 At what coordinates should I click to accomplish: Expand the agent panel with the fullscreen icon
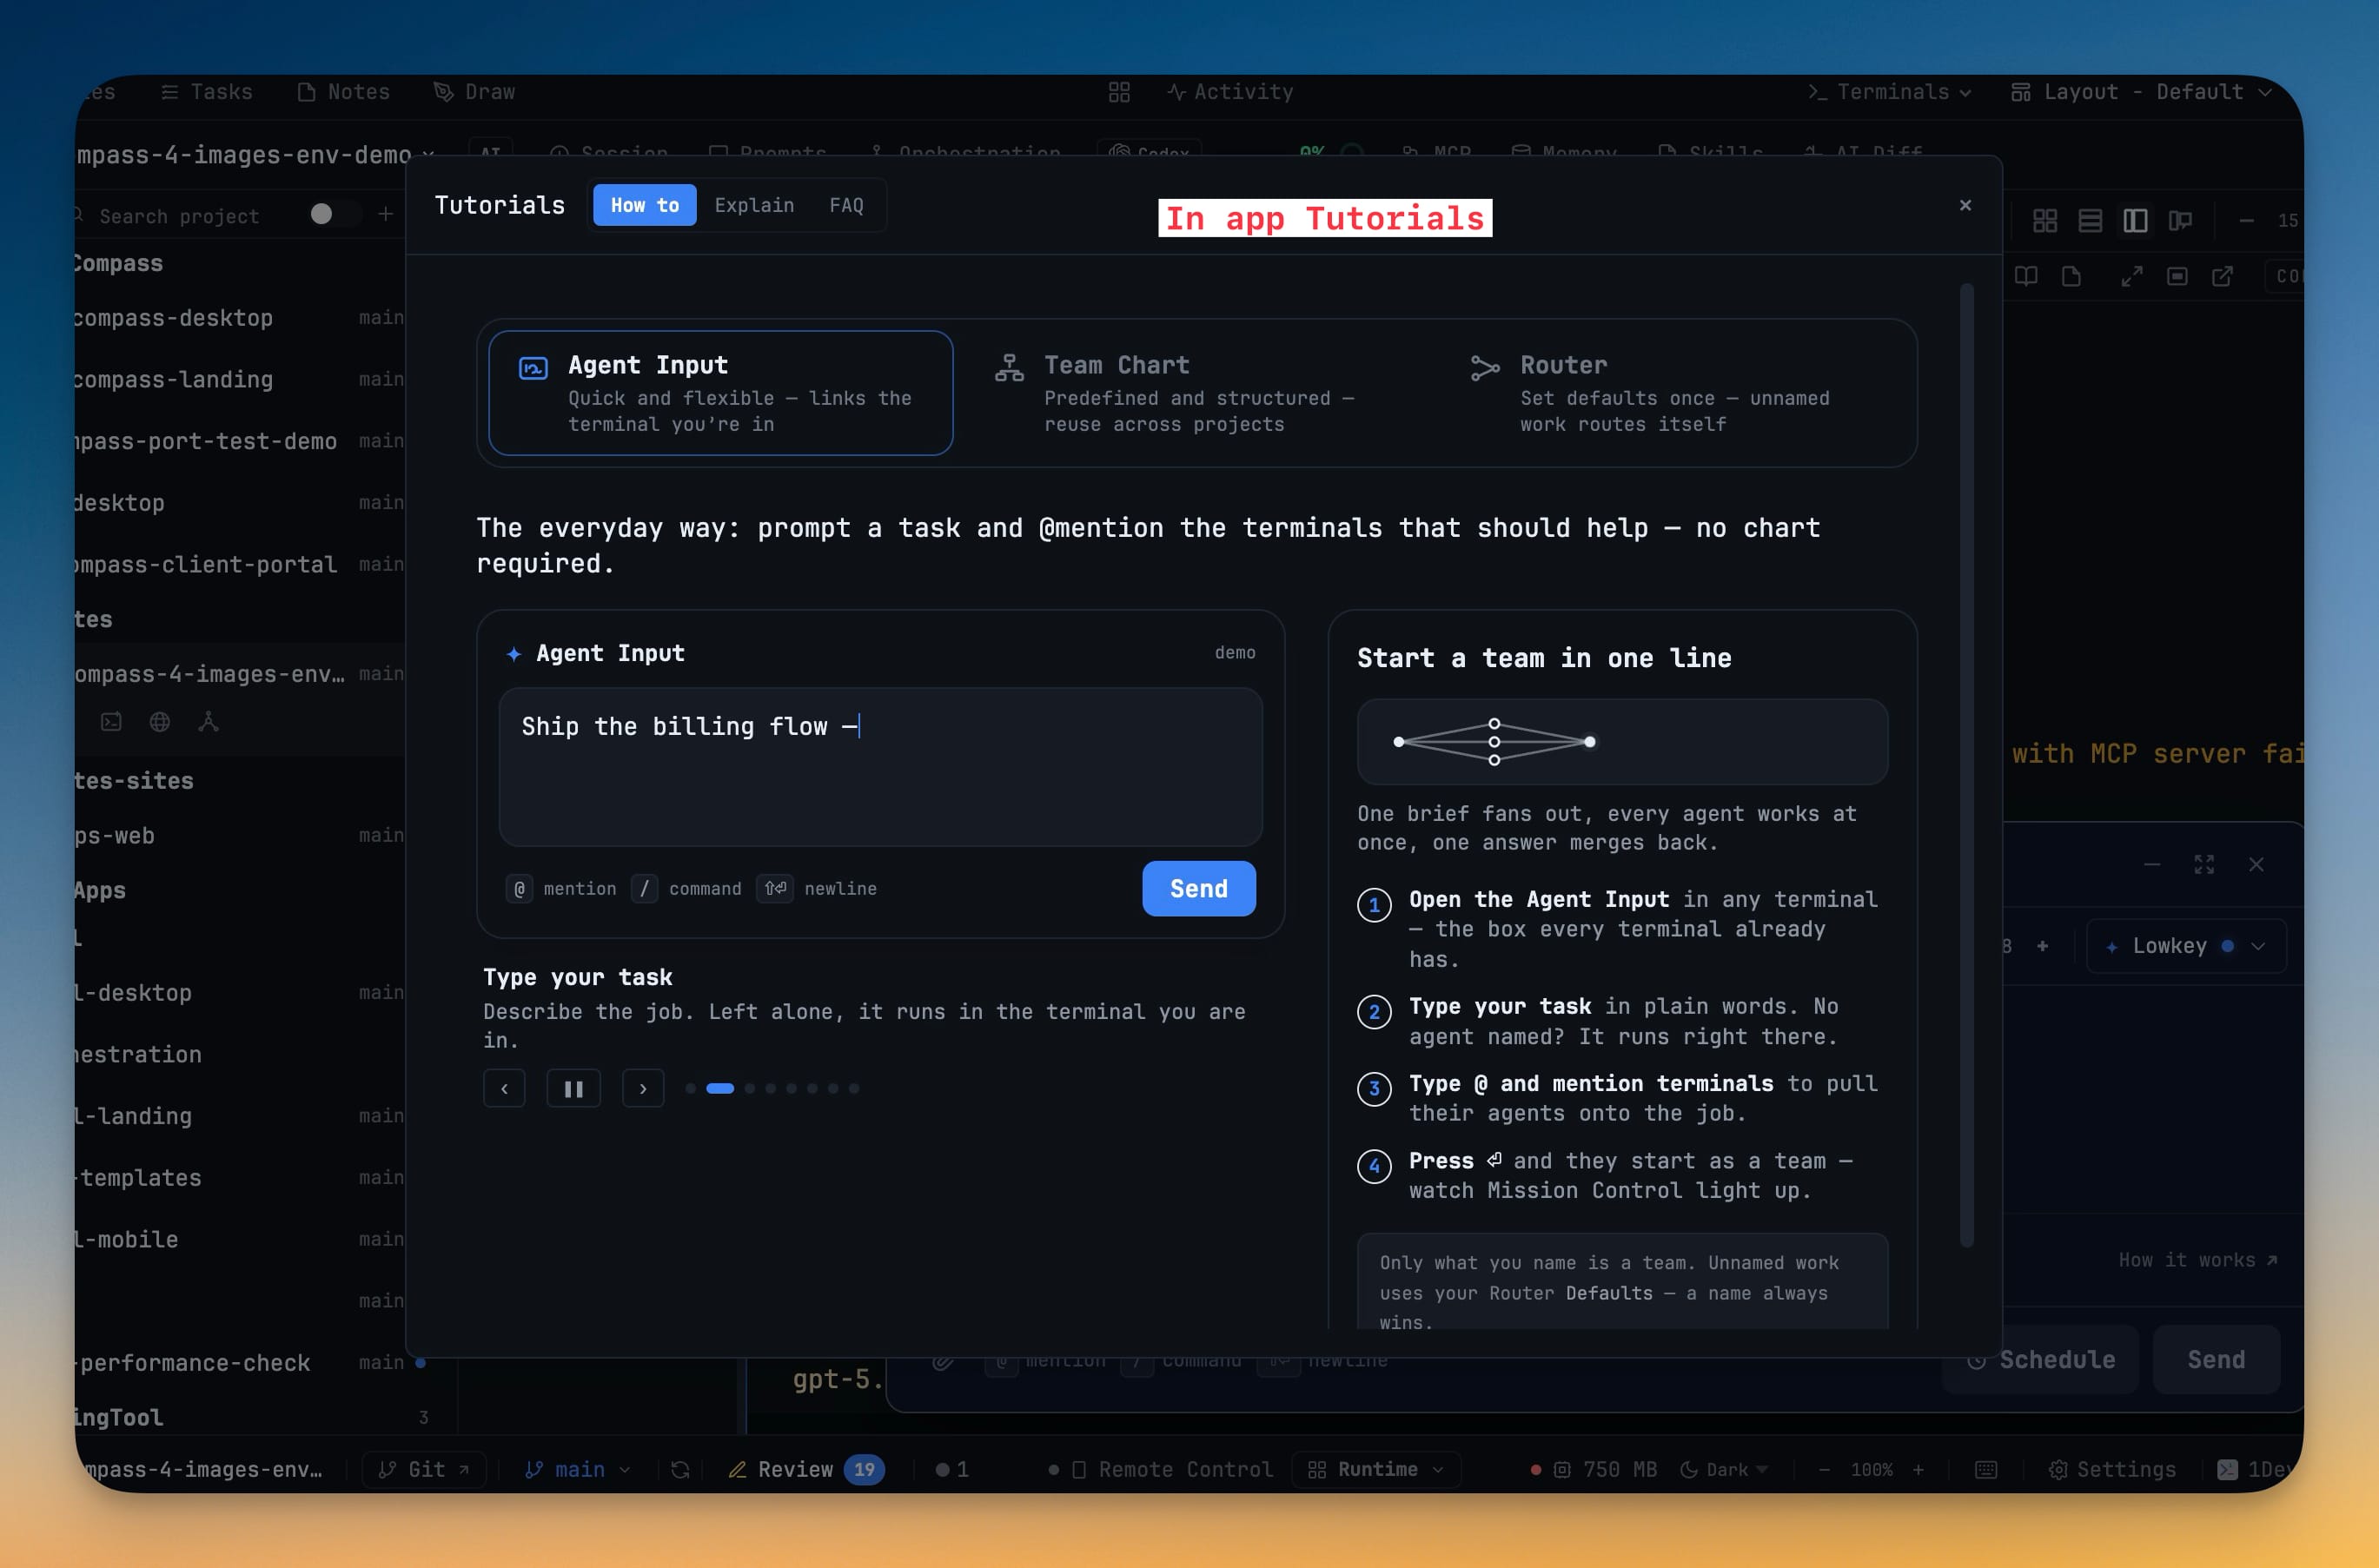click(2204, 864)
